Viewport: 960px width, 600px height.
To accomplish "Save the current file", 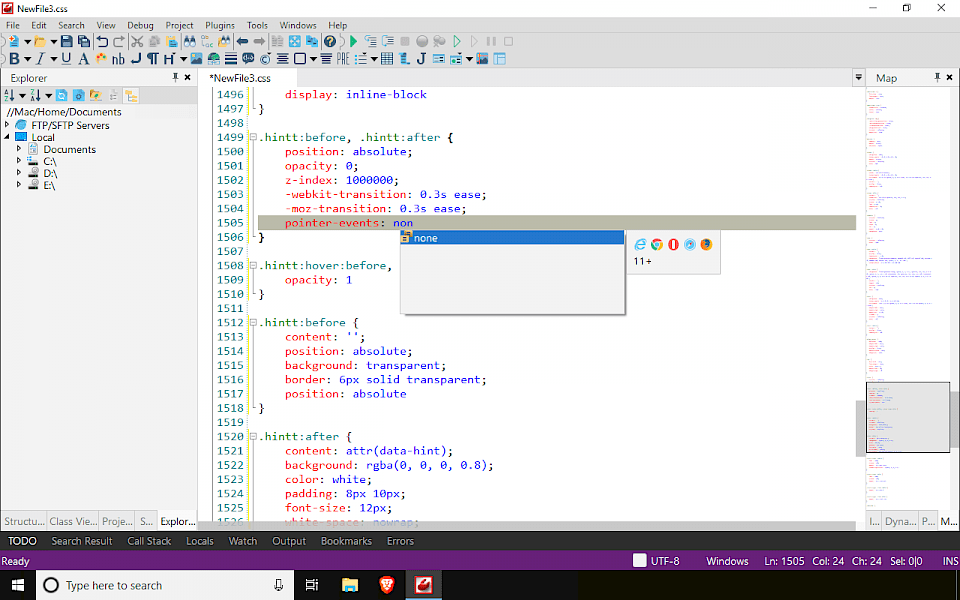I will tap(66, 42).
